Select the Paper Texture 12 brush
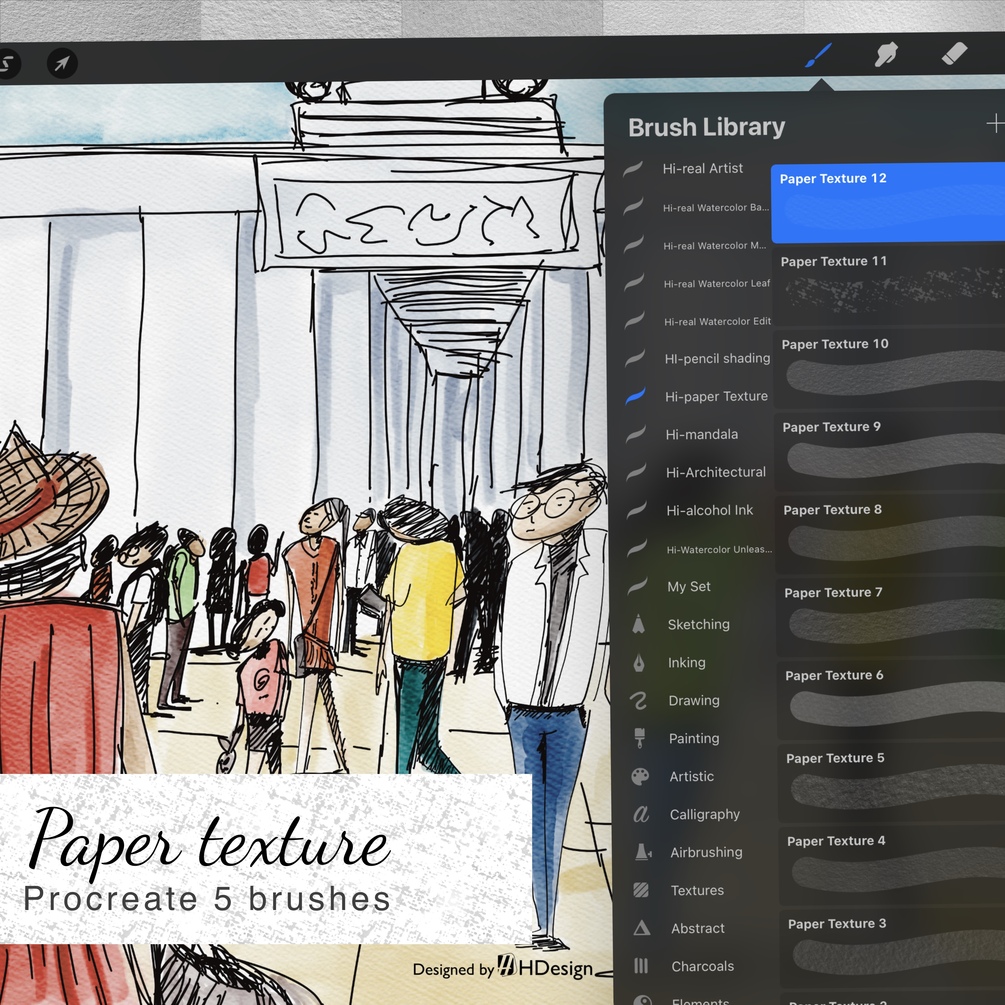1005x1005 pixels. point(888,203)
